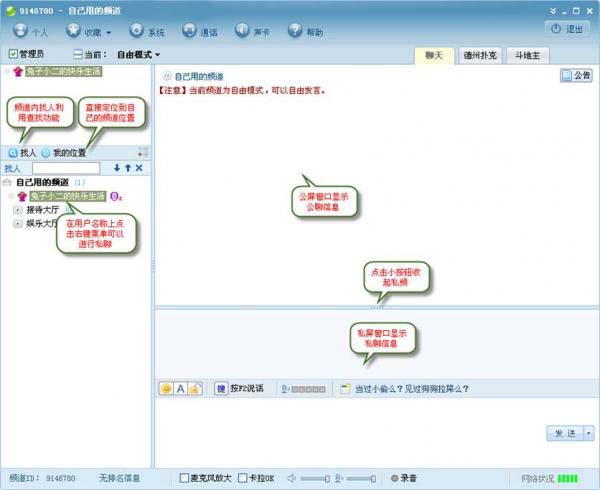Click the double-chevron icon in the title bar
The width and height of the screenshot is (600, 490).
553,11
